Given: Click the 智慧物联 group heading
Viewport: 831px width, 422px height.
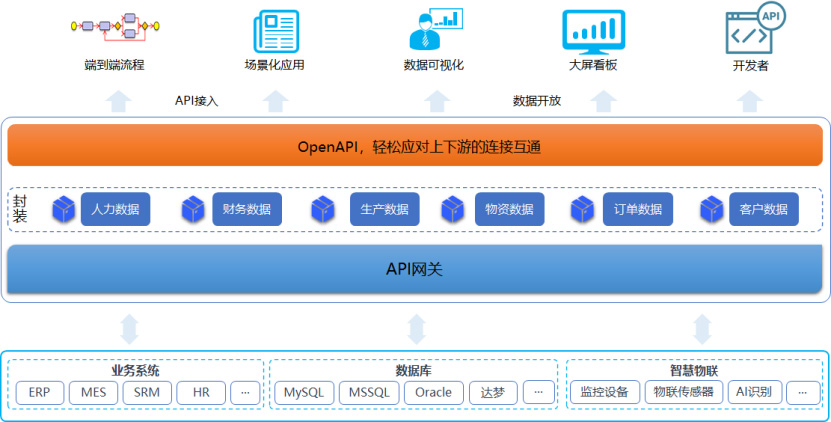Looking at the screenshot, I should [694, 370].
